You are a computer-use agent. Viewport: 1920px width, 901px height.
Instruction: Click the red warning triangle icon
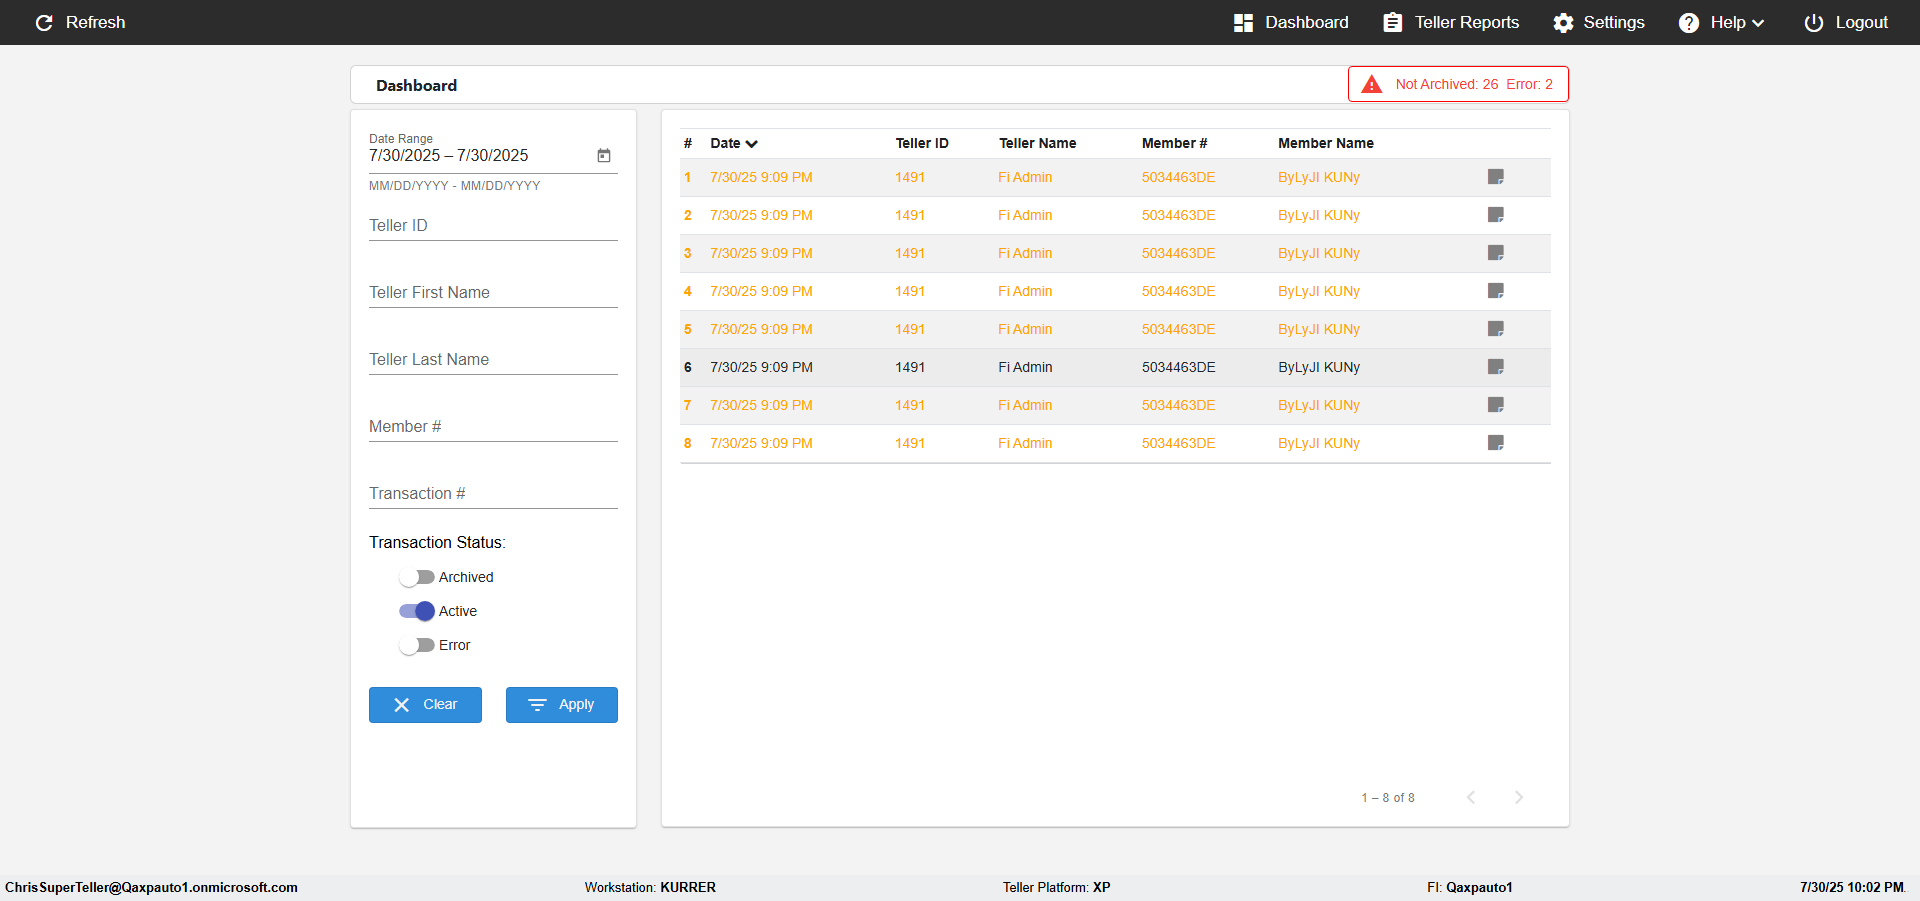pyautogui.click(x=1372, y=84)
